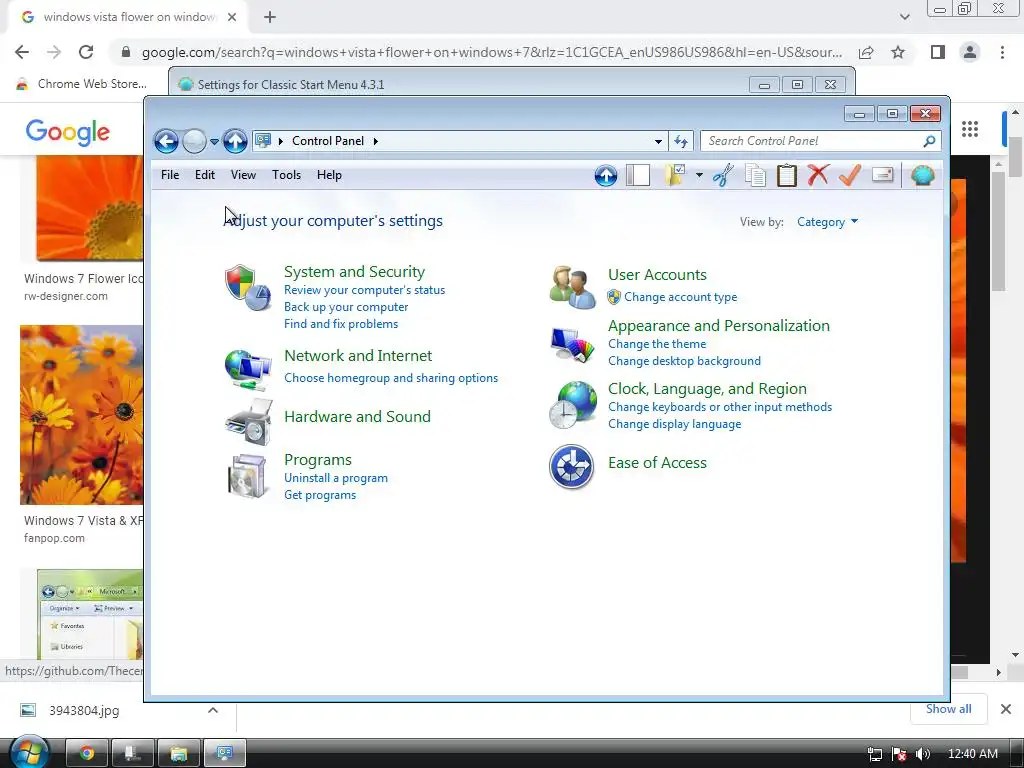Open the File menu

pyautogui.click(x=170, y=175)
